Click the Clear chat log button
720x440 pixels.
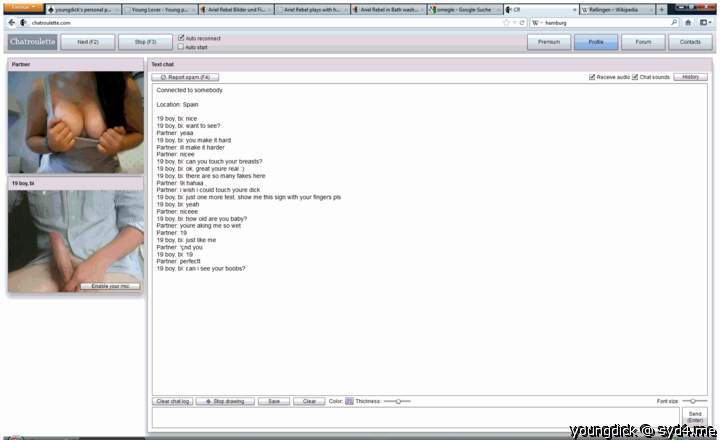[173, 401]
